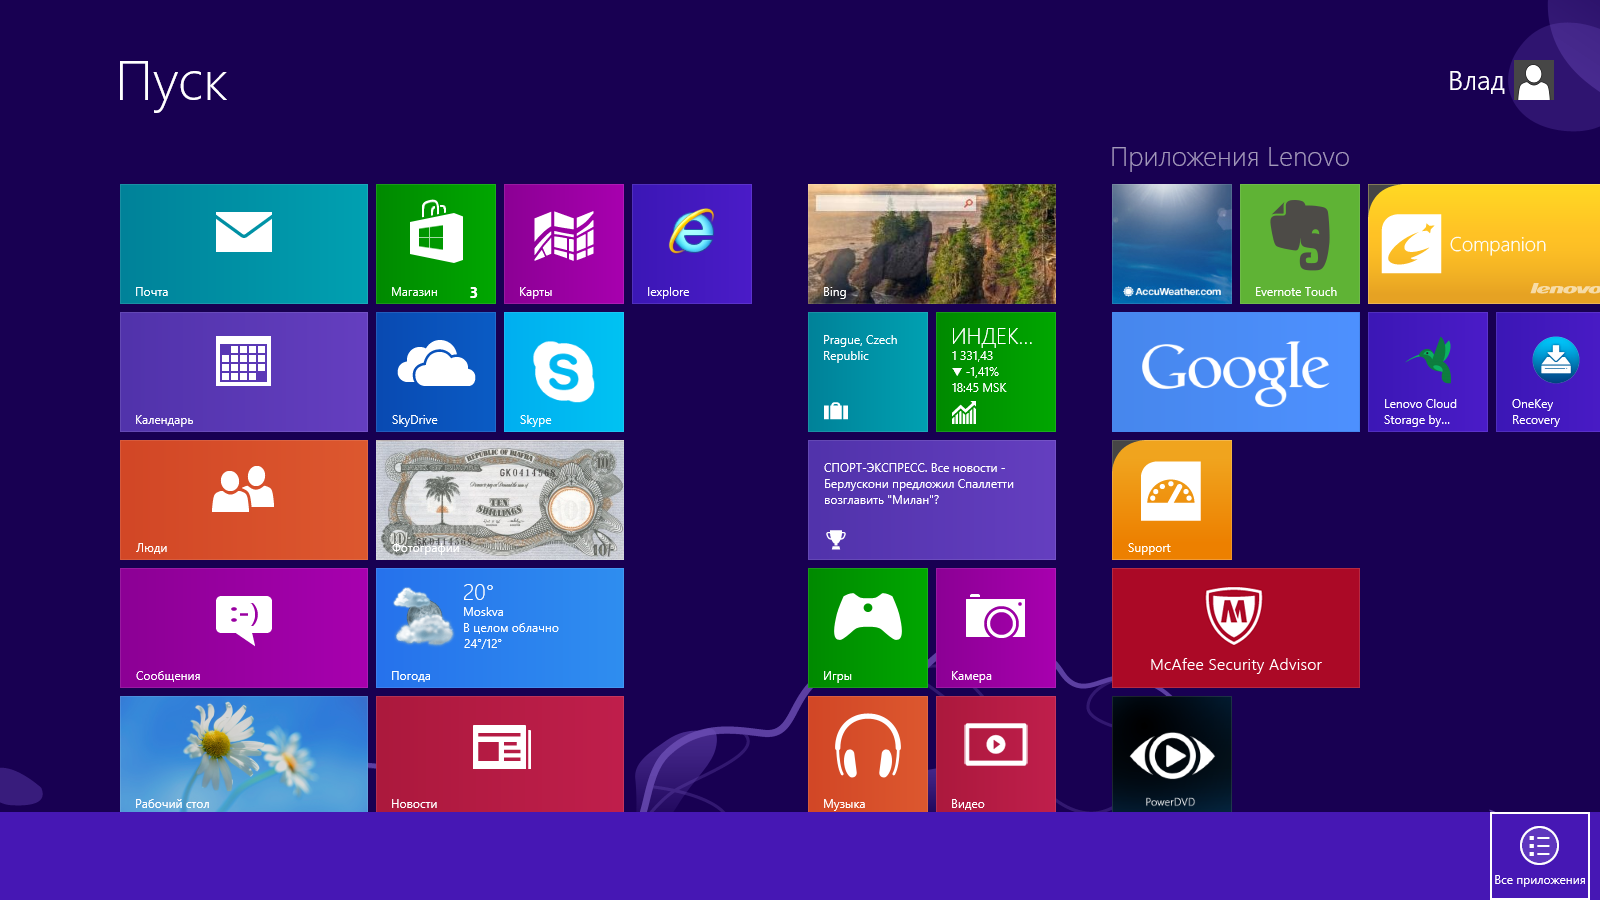1600x900 pixels.
Task: Open the Камера camera tile
Action: (x=996, y=628)
